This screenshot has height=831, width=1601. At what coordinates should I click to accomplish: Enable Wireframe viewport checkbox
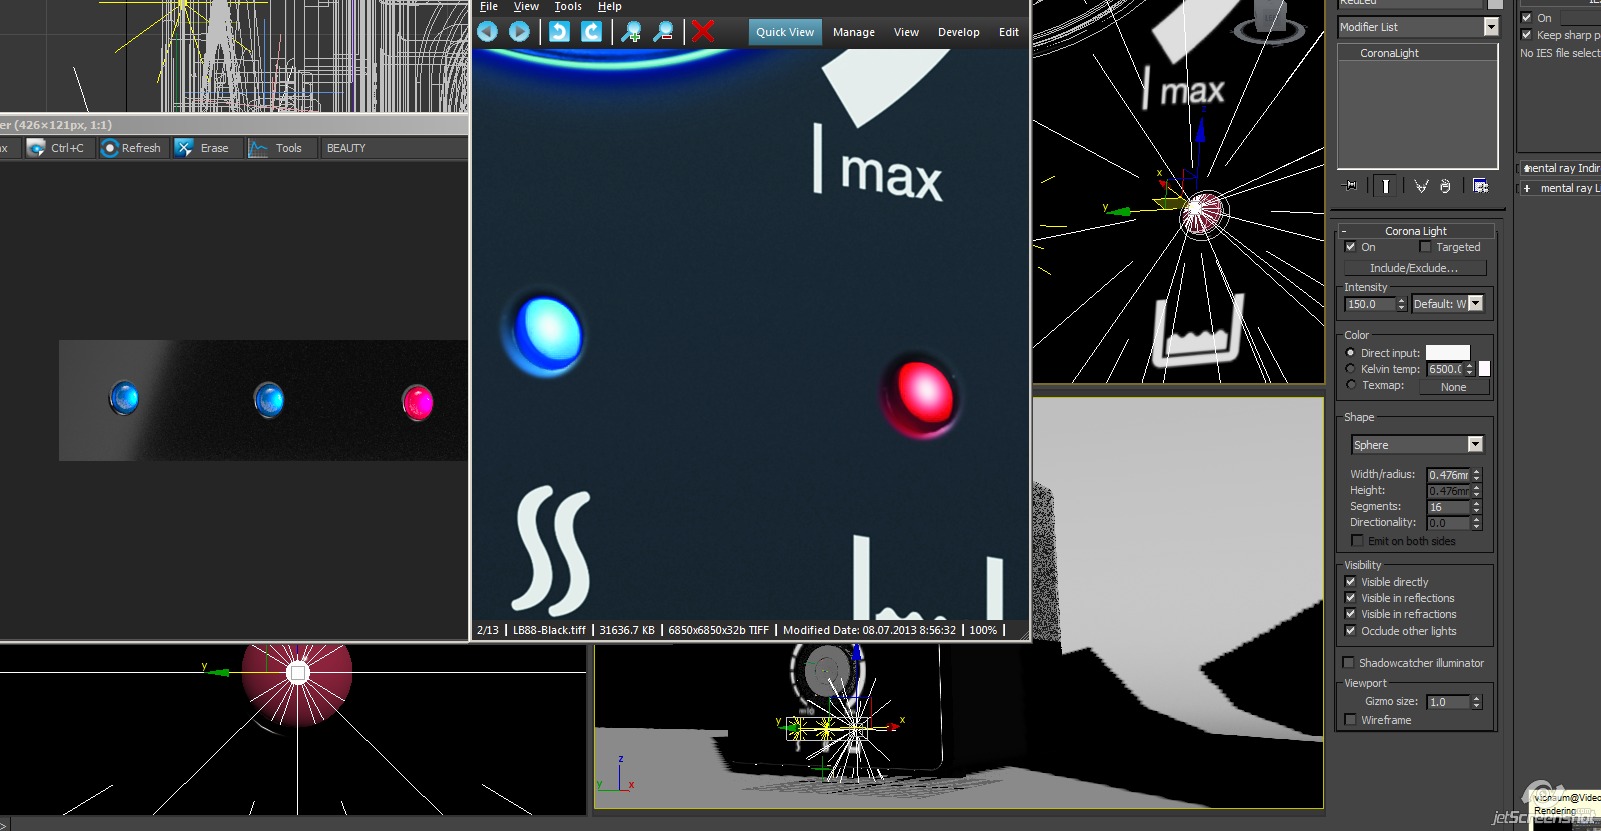point(1351,720)
